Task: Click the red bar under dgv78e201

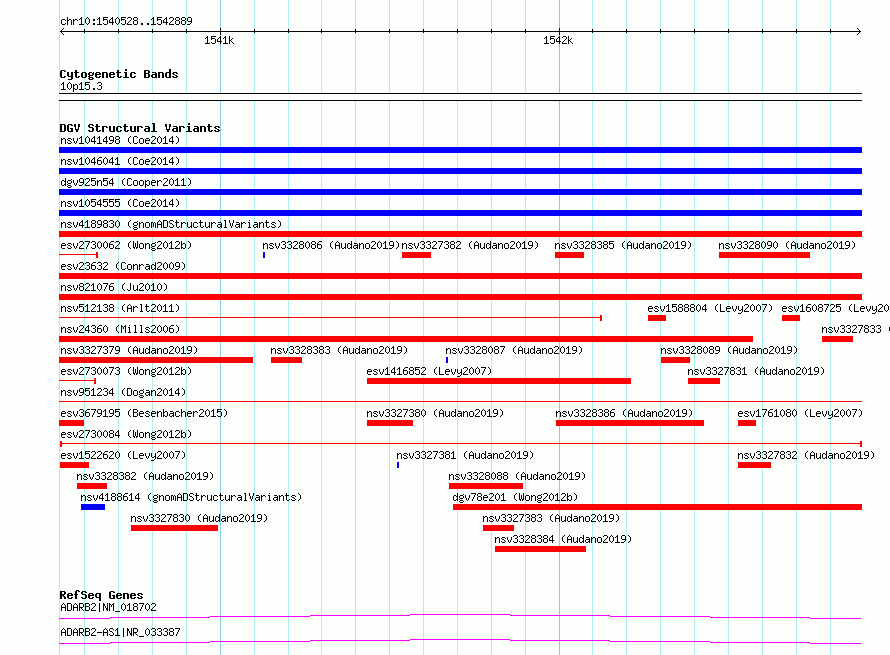Action: point(657,507)
